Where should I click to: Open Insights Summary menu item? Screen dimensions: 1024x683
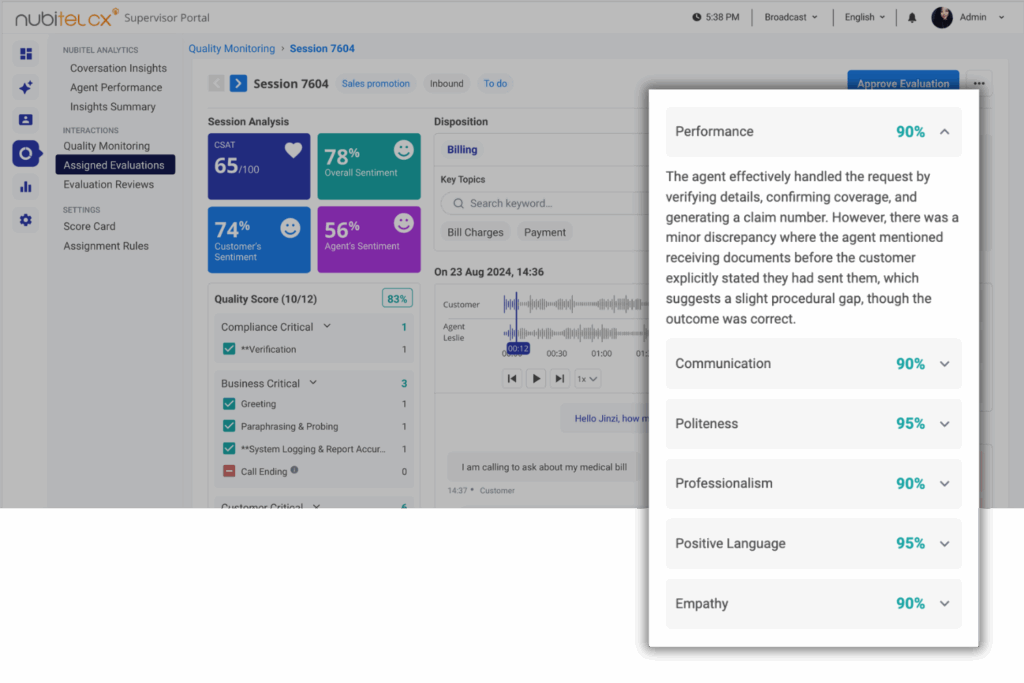tap(112, 107)
